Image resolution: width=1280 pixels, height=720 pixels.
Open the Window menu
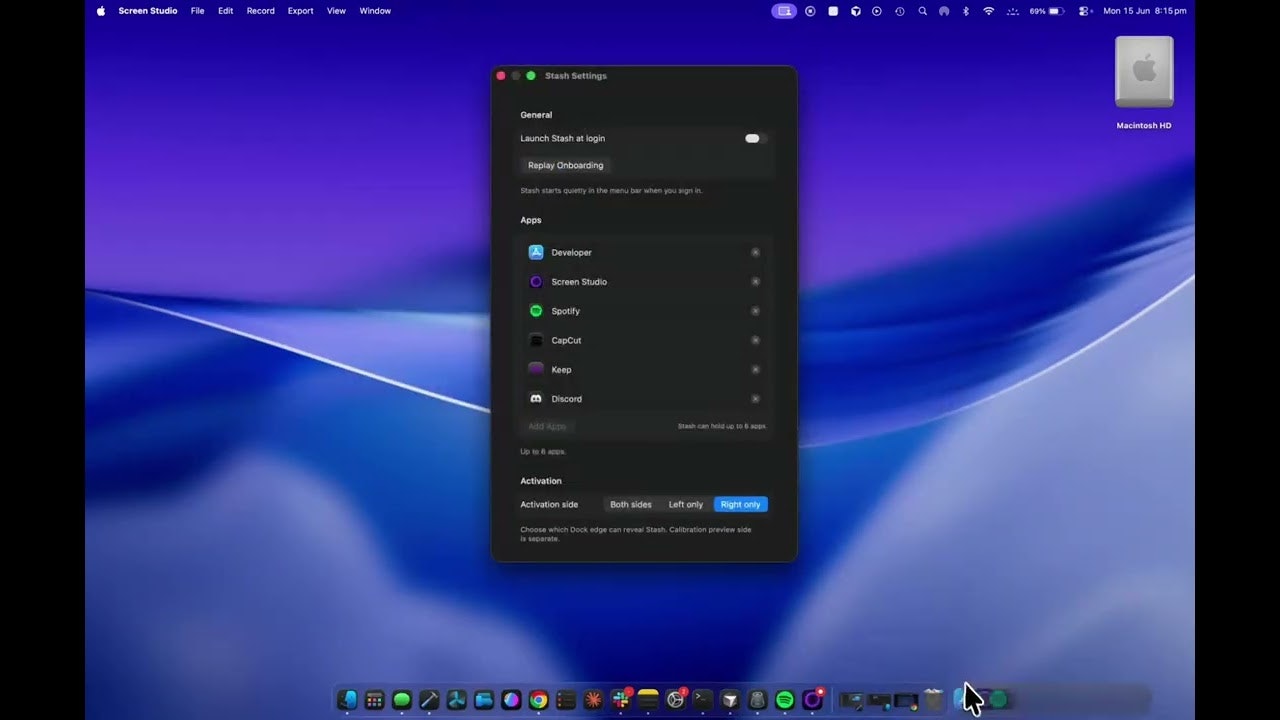point(375,11)
